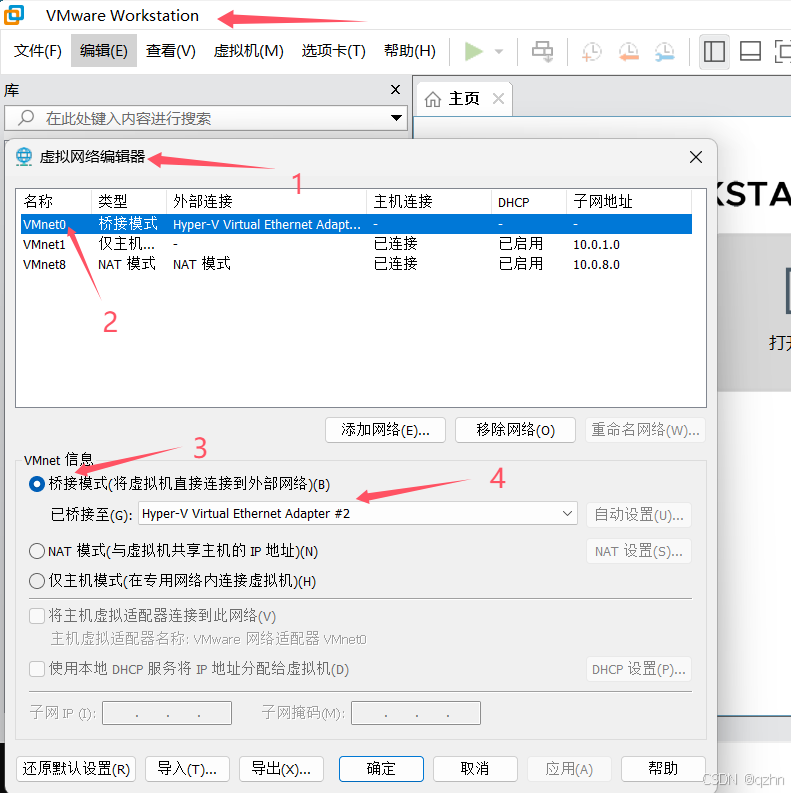The width and height of the screenshot is (791, 793).
Task: Click Hyper-V Virtual Ethernet Adapt... cell
Action: 267,225
